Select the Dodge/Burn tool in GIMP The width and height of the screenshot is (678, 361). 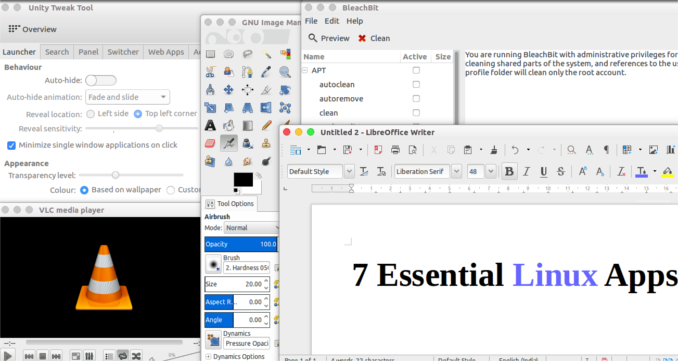pos(266,161)
